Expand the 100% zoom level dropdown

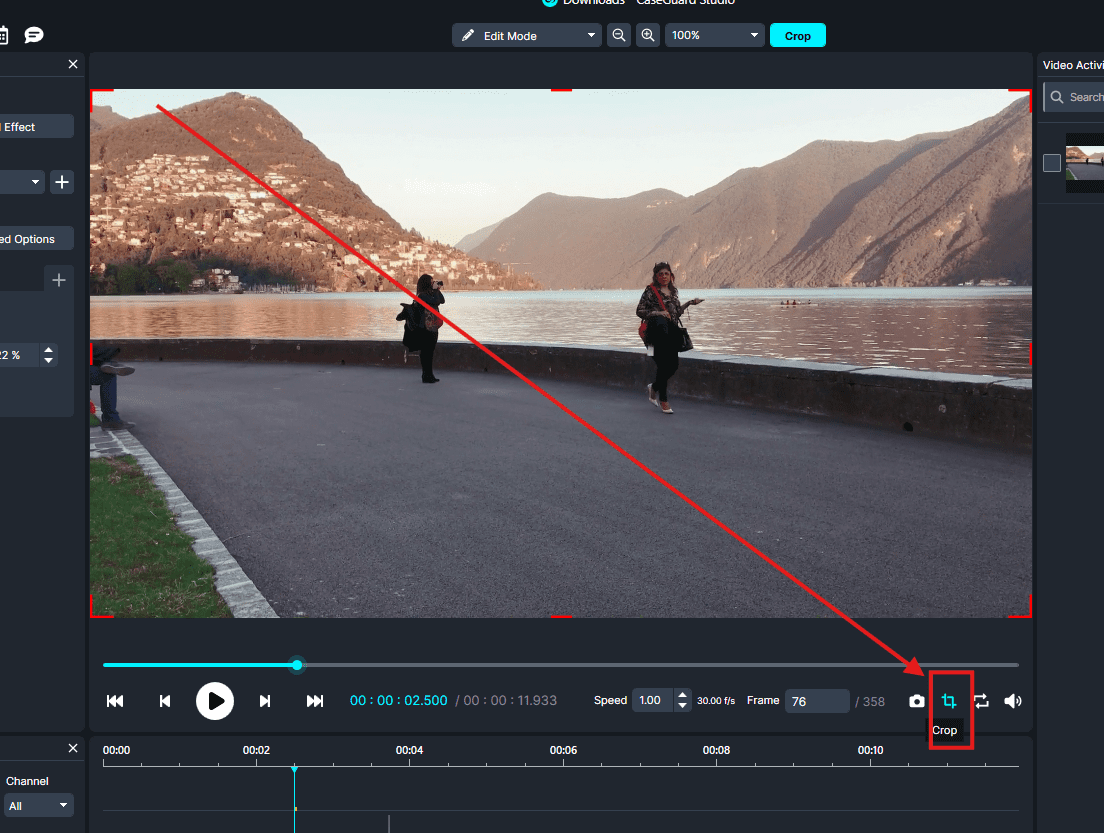tap(714, 35)
